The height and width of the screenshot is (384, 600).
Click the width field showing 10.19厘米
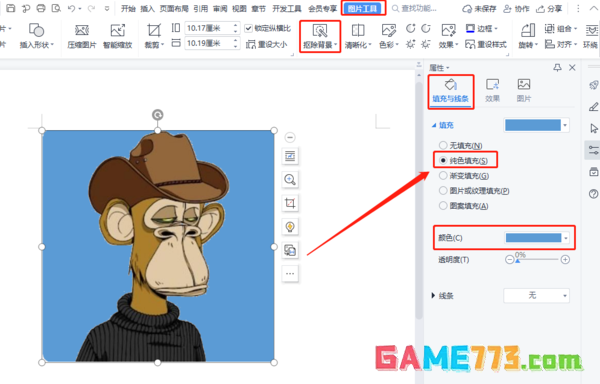(x=212, y=44)
